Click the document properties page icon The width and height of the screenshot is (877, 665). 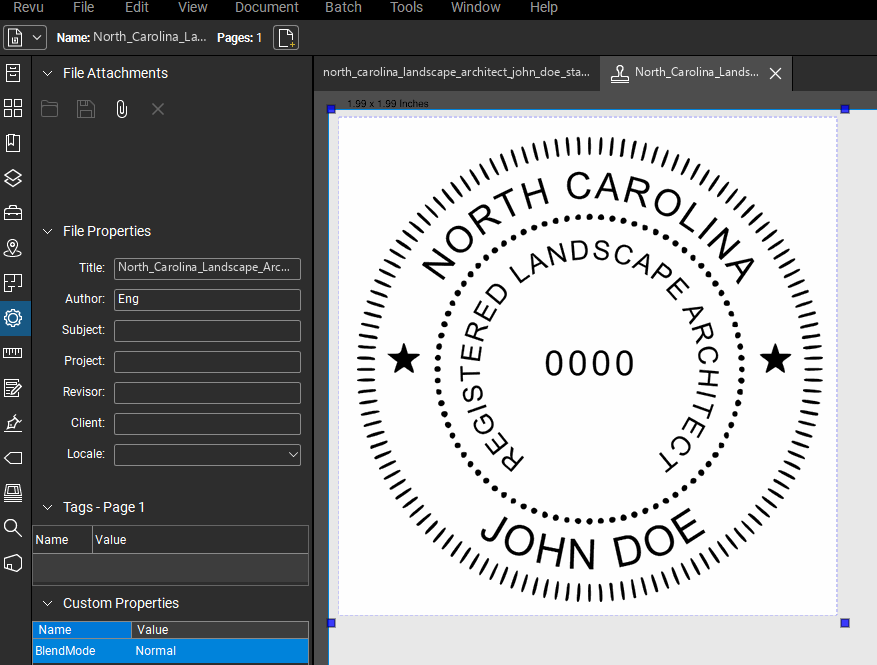15,38
